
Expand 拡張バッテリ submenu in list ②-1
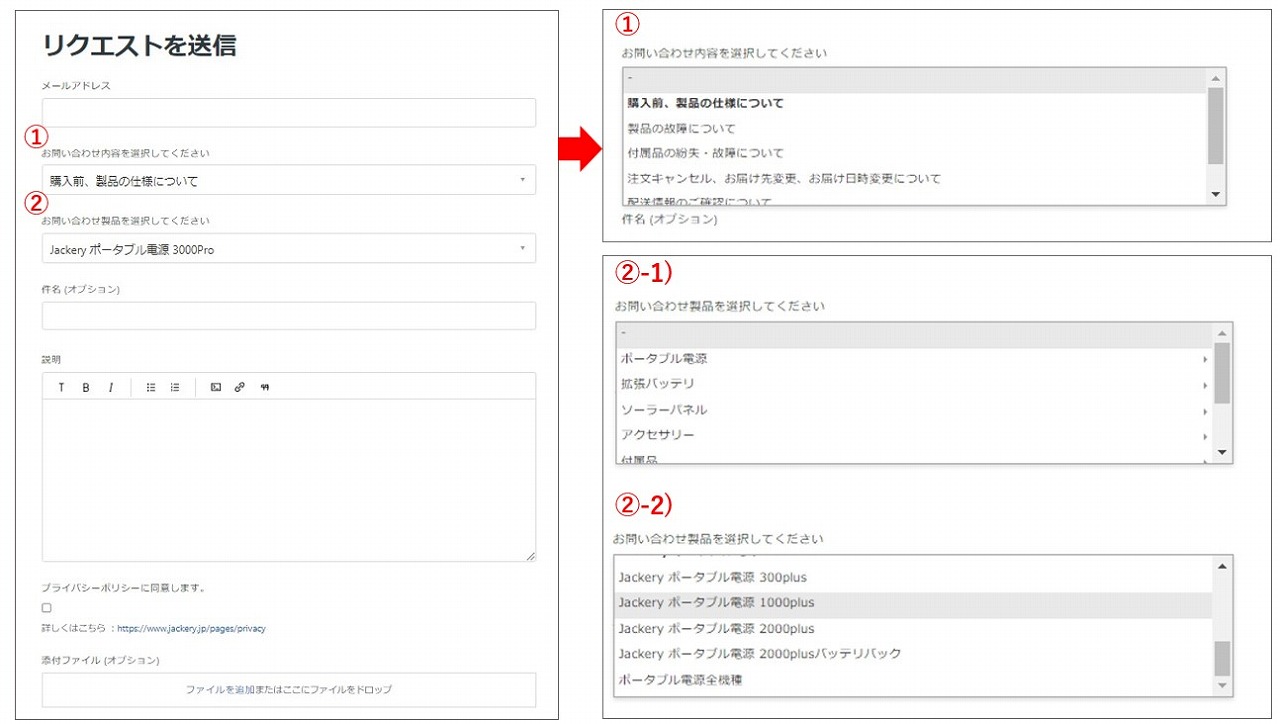click(x=914, y=384)
